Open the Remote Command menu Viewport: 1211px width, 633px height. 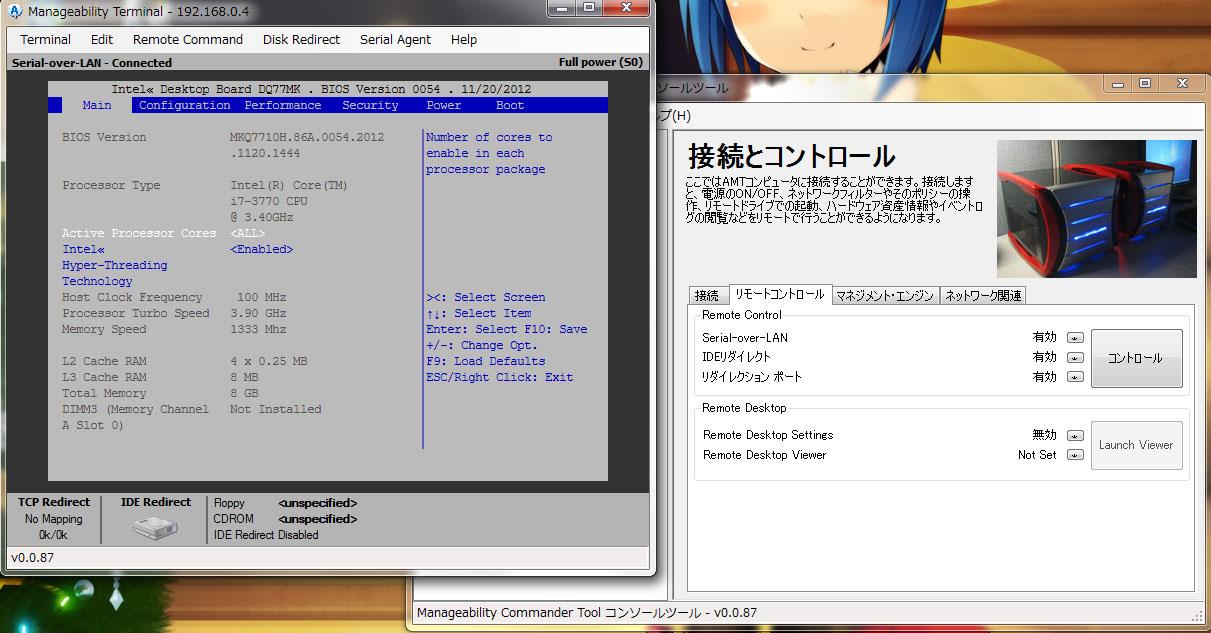[x=188, y=40]
